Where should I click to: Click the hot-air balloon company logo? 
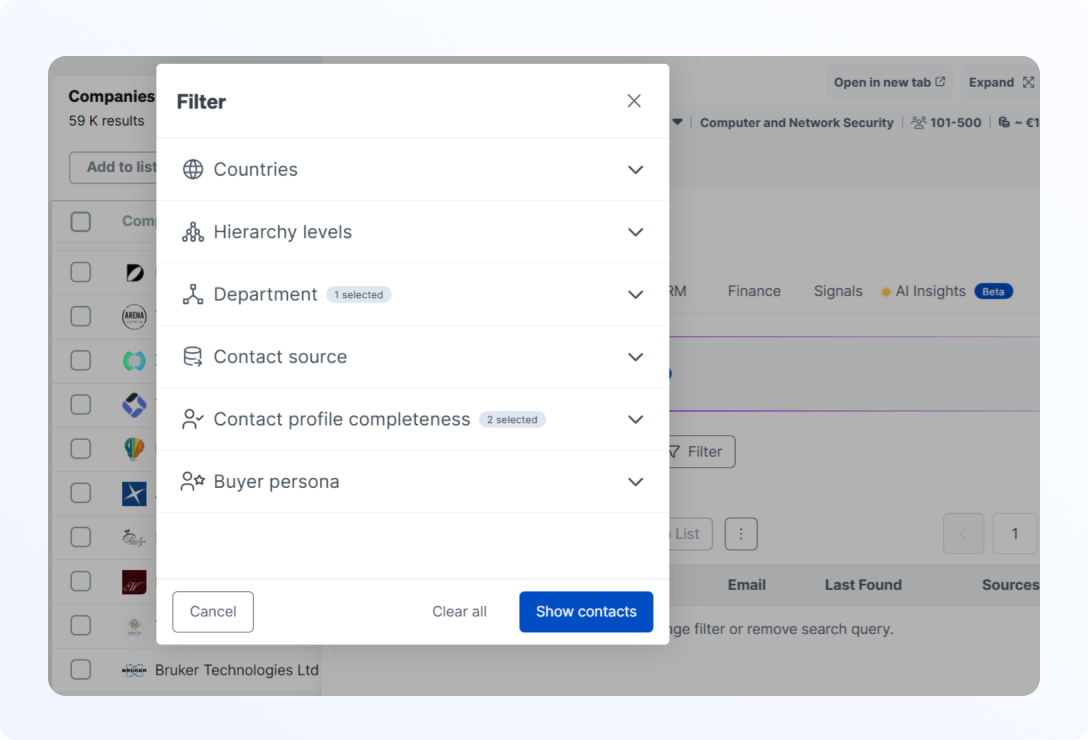click(x=134, y=449)
